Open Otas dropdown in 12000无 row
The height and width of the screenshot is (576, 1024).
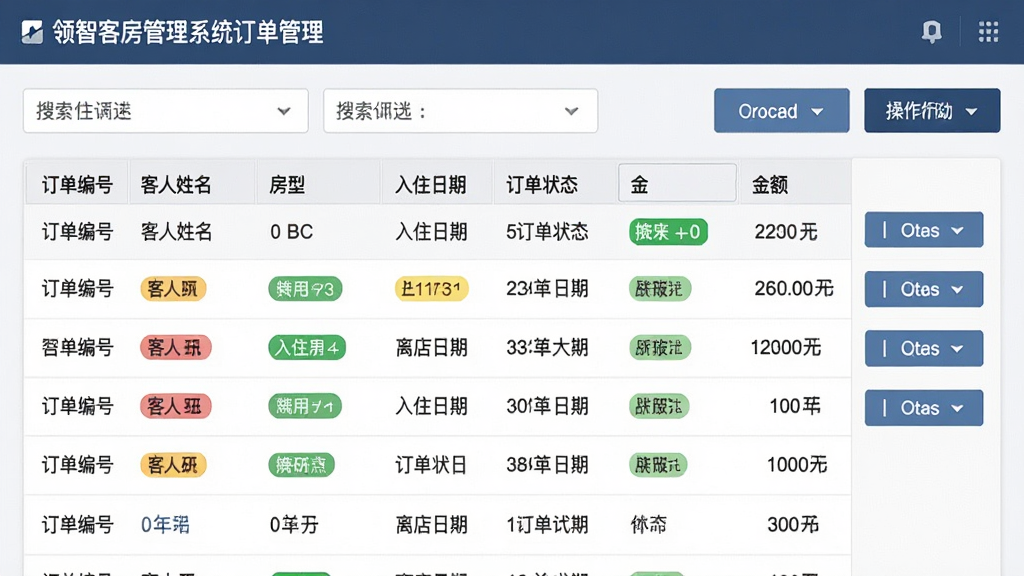(x=923, y=348)
